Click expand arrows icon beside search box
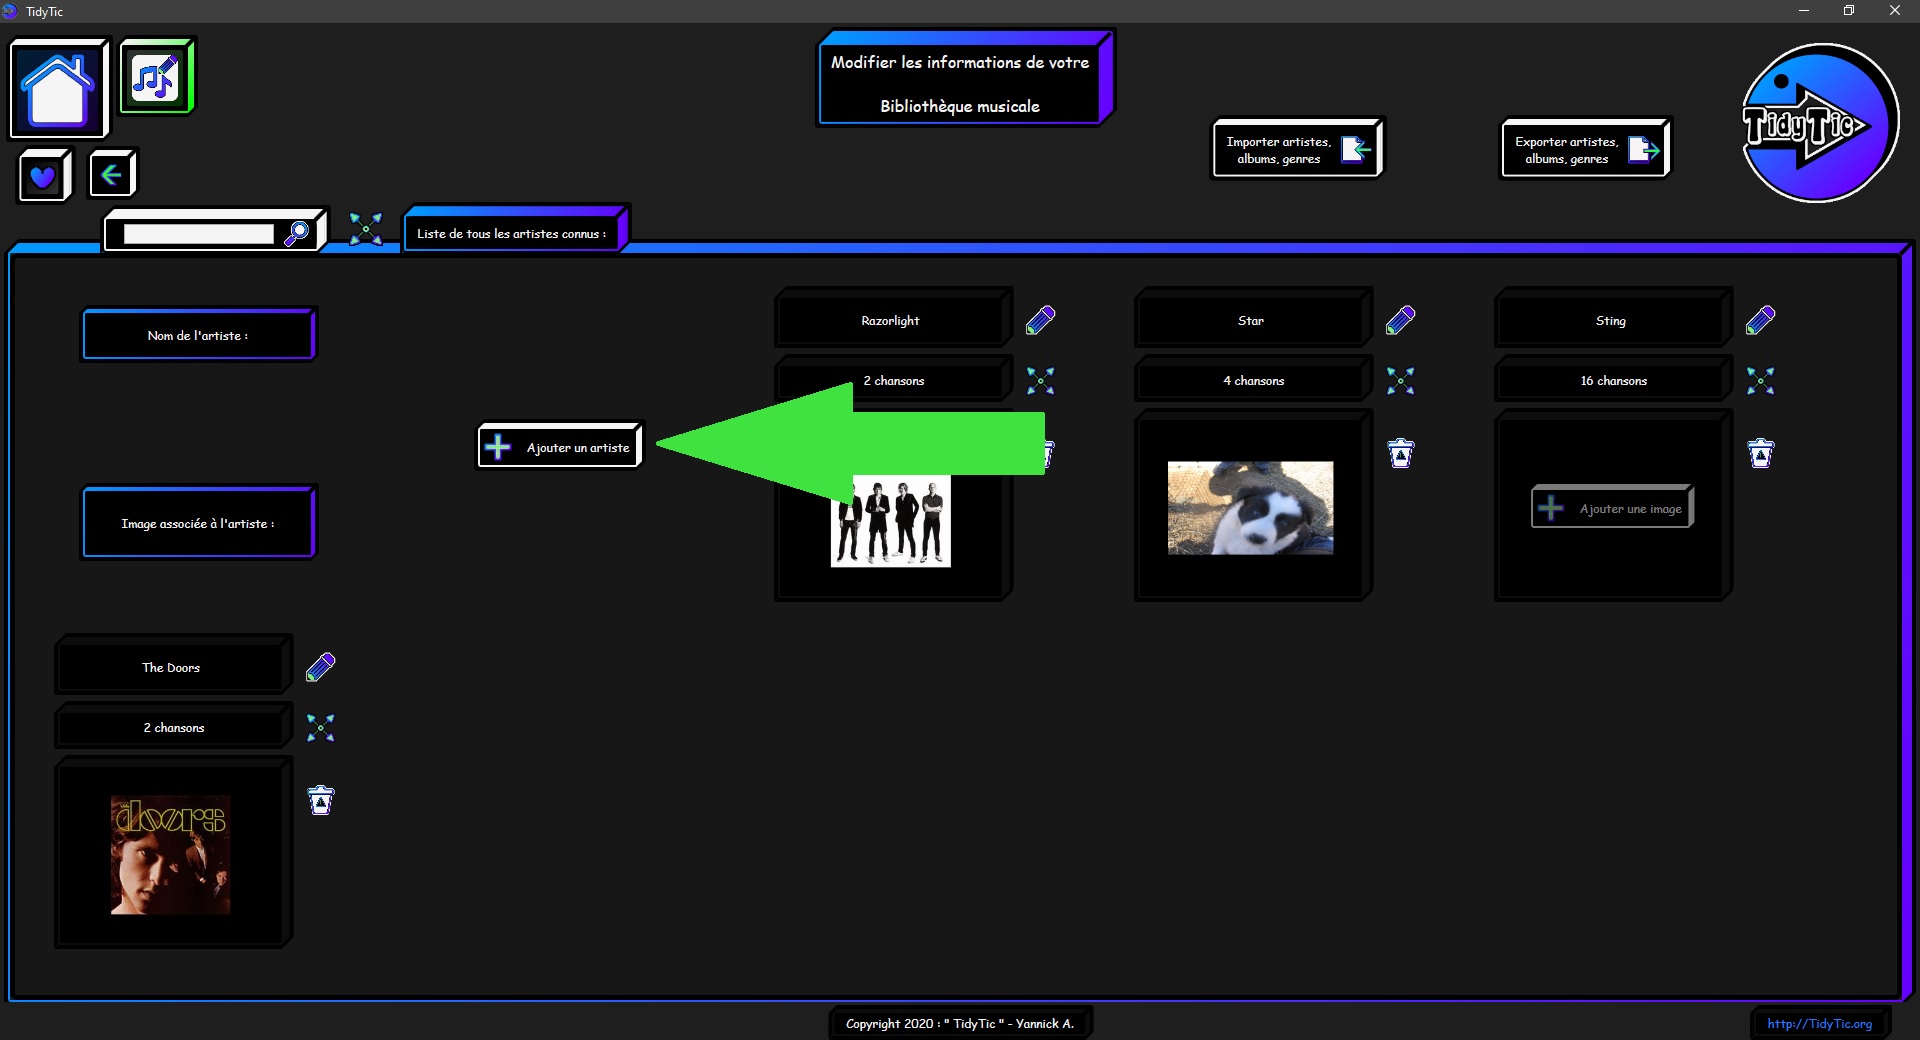1920x1040 pixels. [x=365, y=229]
